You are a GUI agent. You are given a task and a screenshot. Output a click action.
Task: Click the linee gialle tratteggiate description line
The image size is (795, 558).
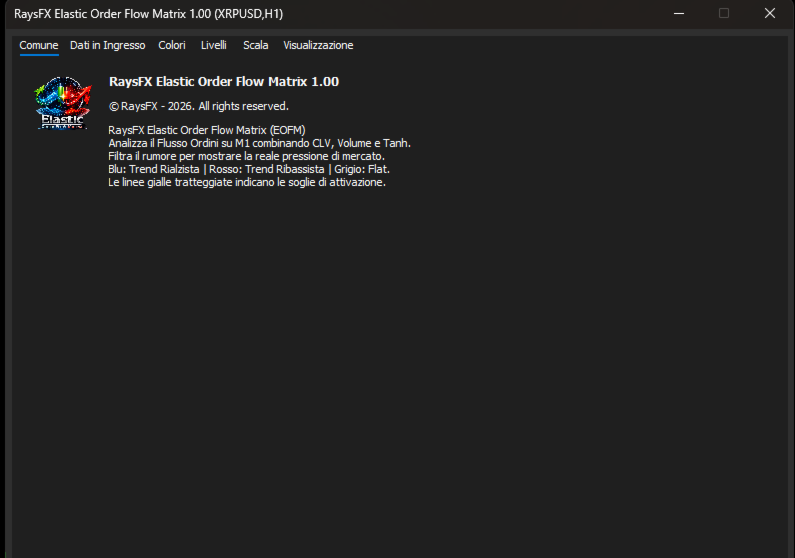(x=247, y=182)
